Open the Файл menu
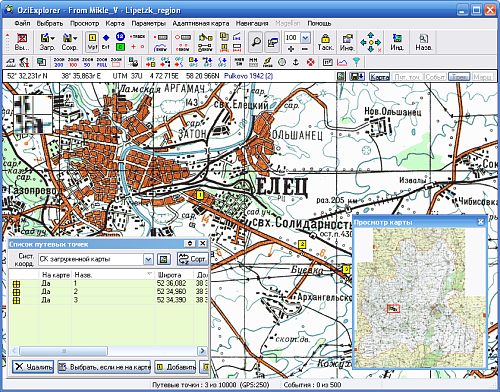The image size is (500, 392). coord(22,23)
